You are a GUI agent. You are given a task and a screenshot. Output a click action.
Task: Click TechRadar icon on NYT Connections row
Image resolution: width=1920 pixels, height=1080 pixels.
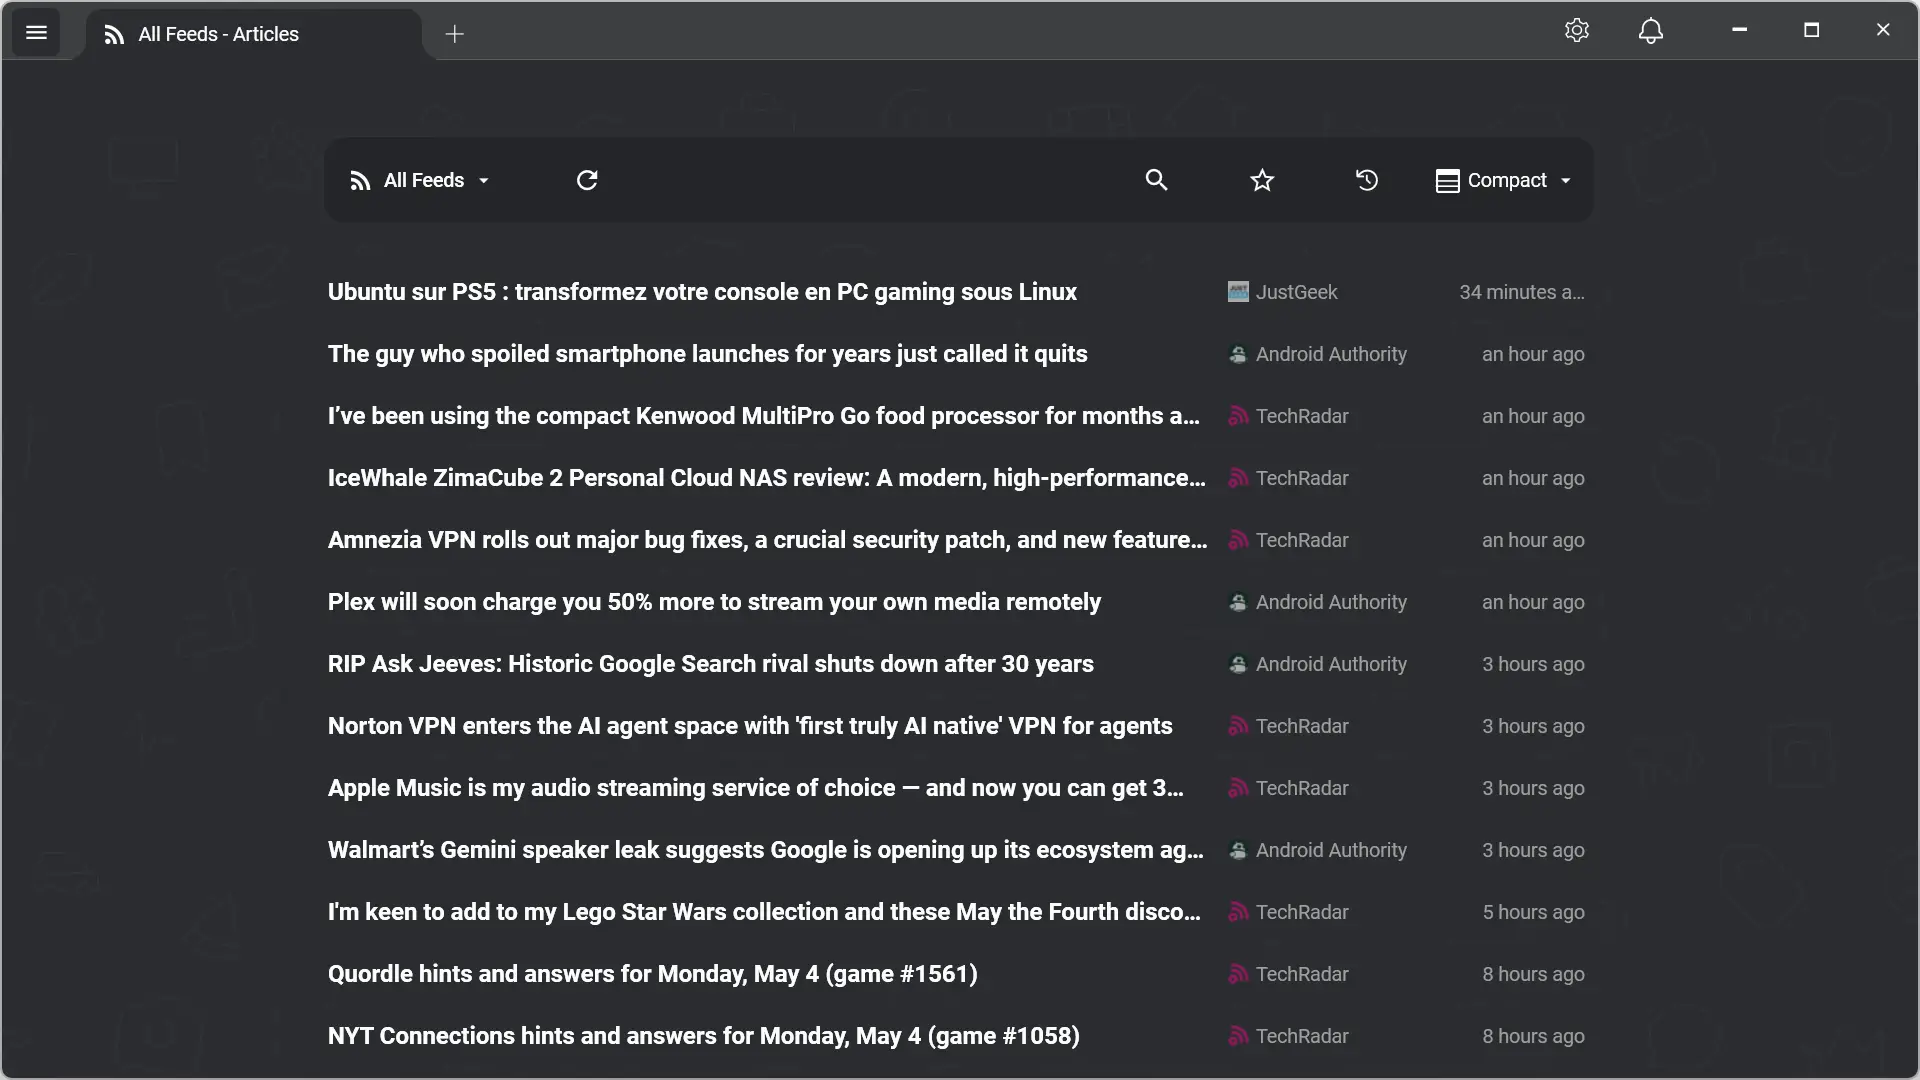[x=1238, y=1036]
